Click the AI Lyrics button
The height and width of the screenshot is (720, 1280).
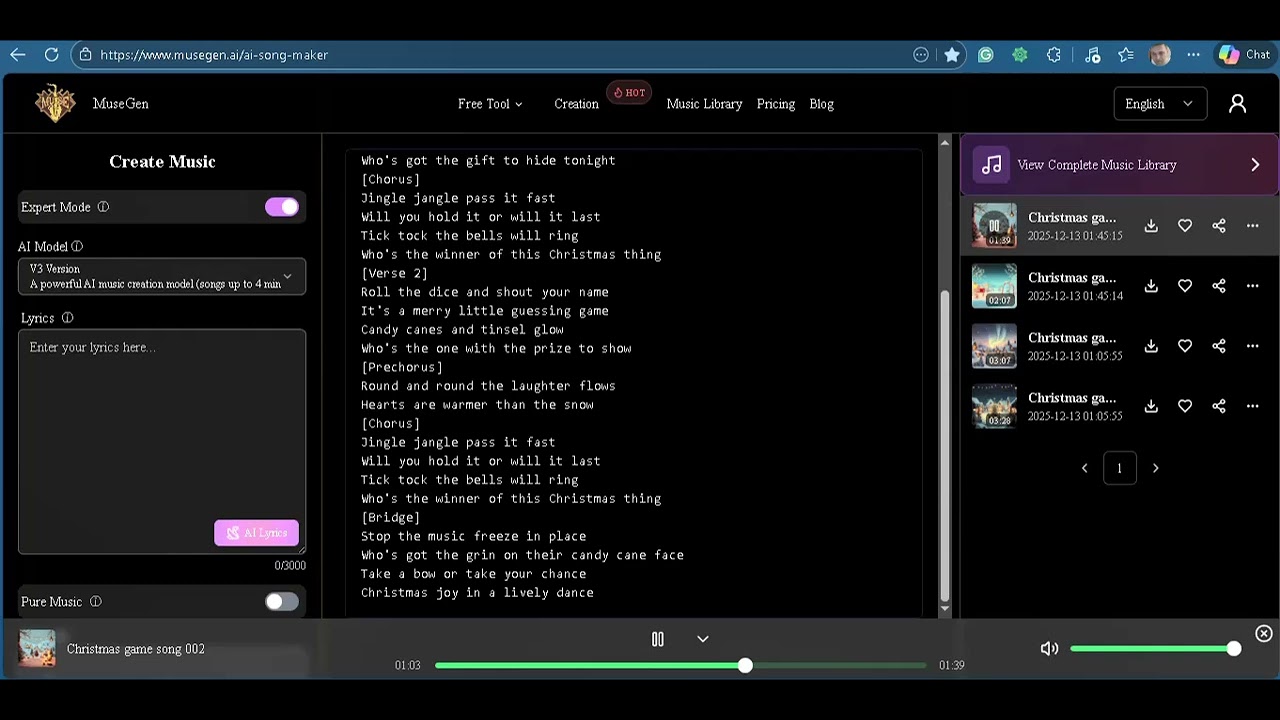[256, 533]
